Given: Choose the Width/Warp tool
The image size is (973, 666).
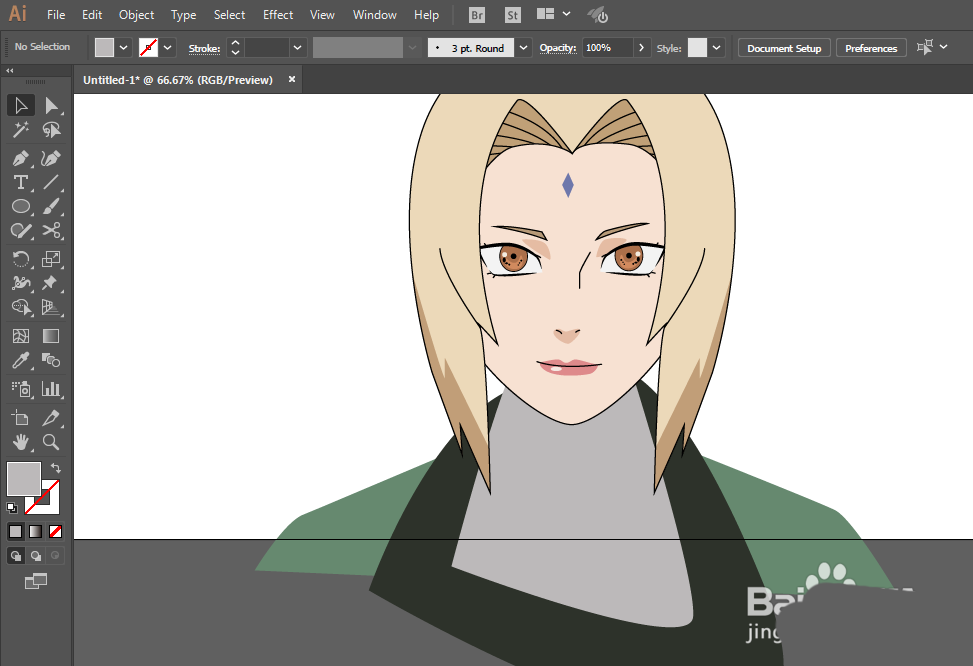Looking at the screenshot, I should click(20, 283).
